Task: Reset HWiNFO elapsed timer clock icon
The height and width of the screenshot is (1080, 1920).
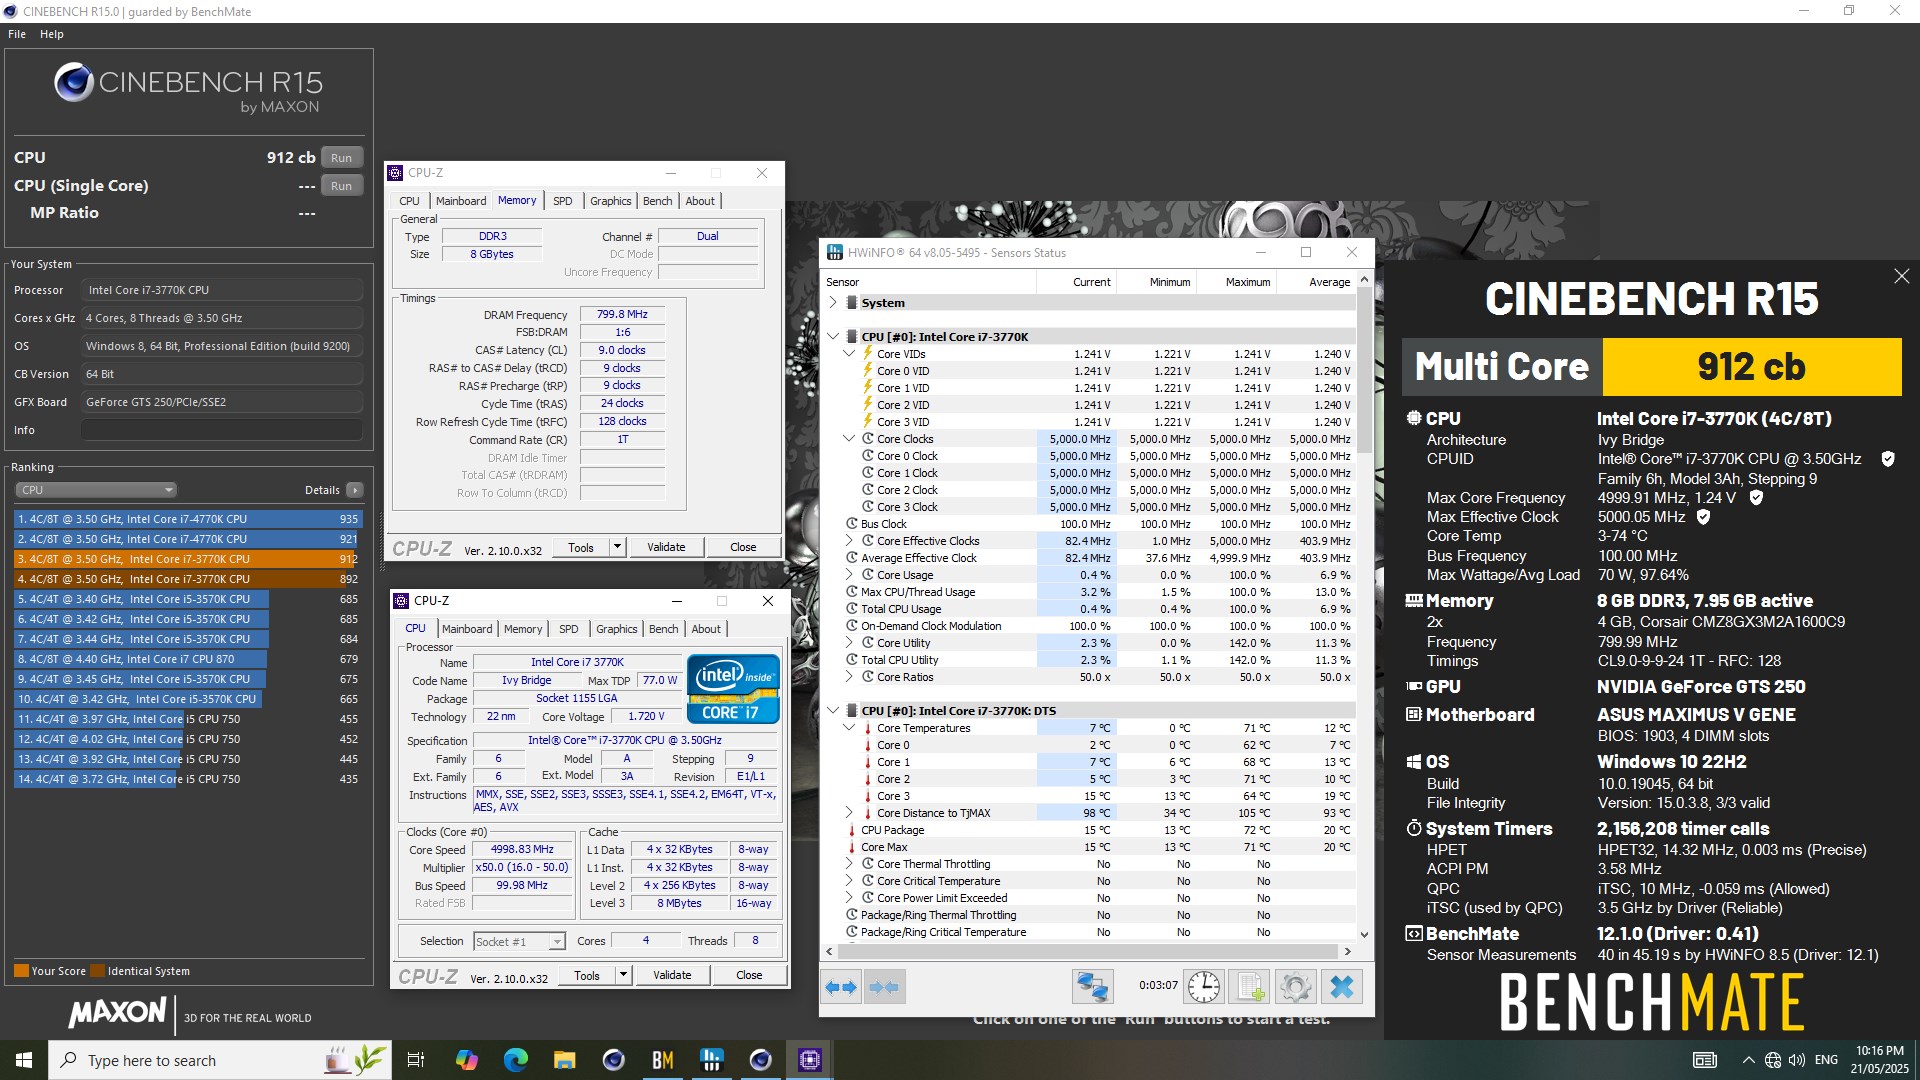Action: click(x=1204, y=987)
